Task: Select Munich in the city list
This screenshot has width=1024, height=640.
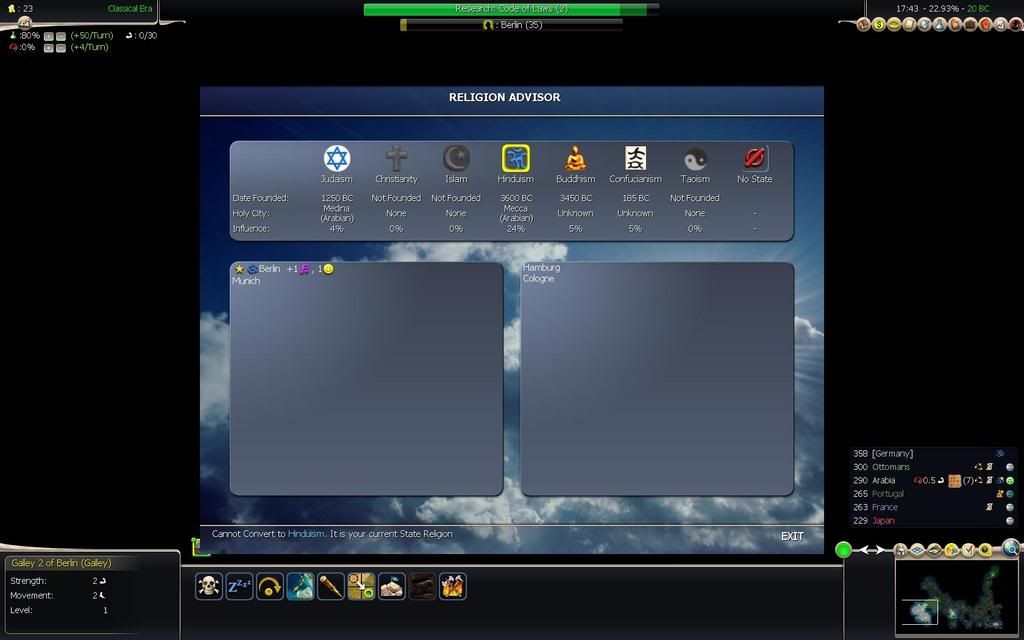Action: click(x=246, y=281)
